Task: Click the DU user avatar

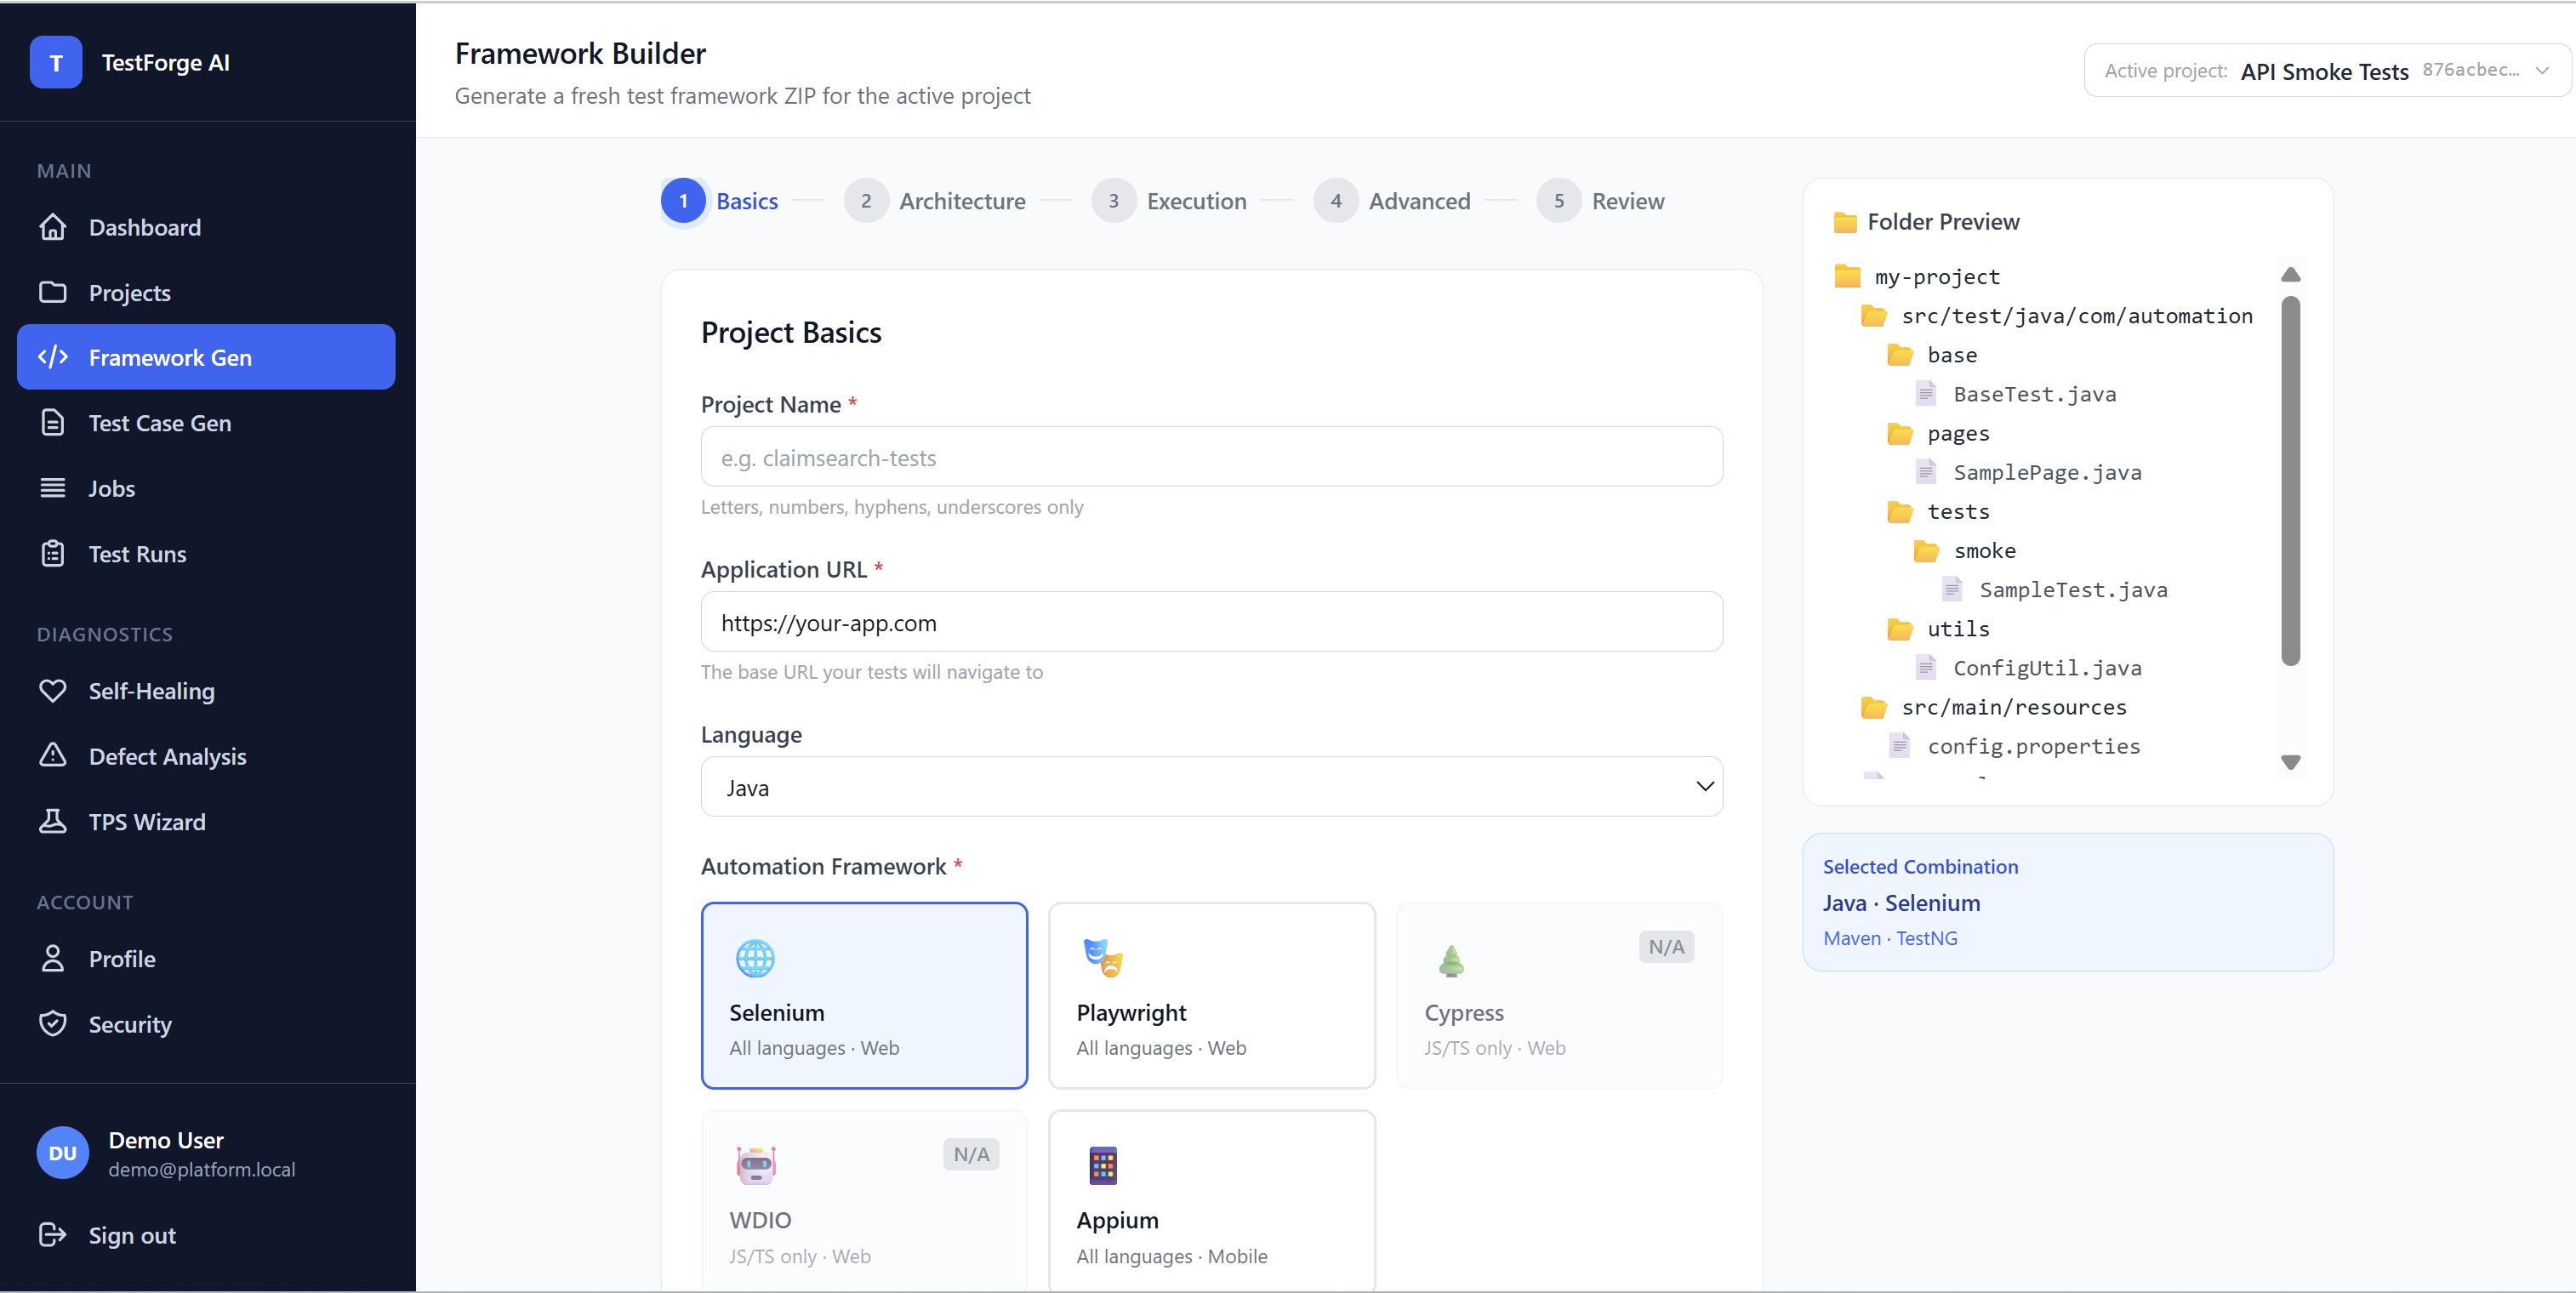Action: [x=63, y=1153]
